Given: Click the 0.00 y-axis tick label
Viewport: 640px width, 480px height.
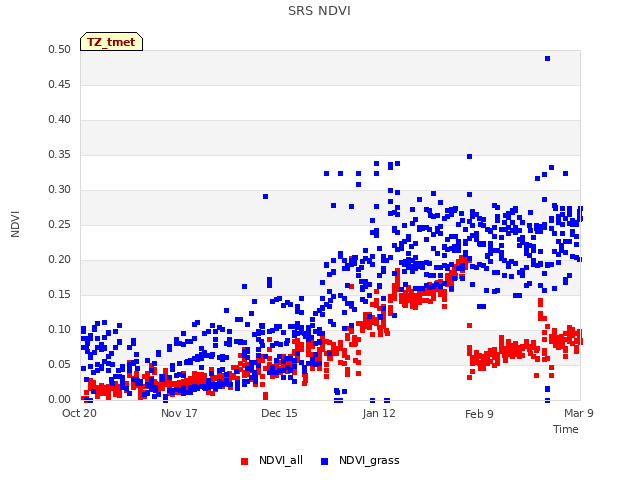Looking at the screenshot, I should click(x=59, y=400).
